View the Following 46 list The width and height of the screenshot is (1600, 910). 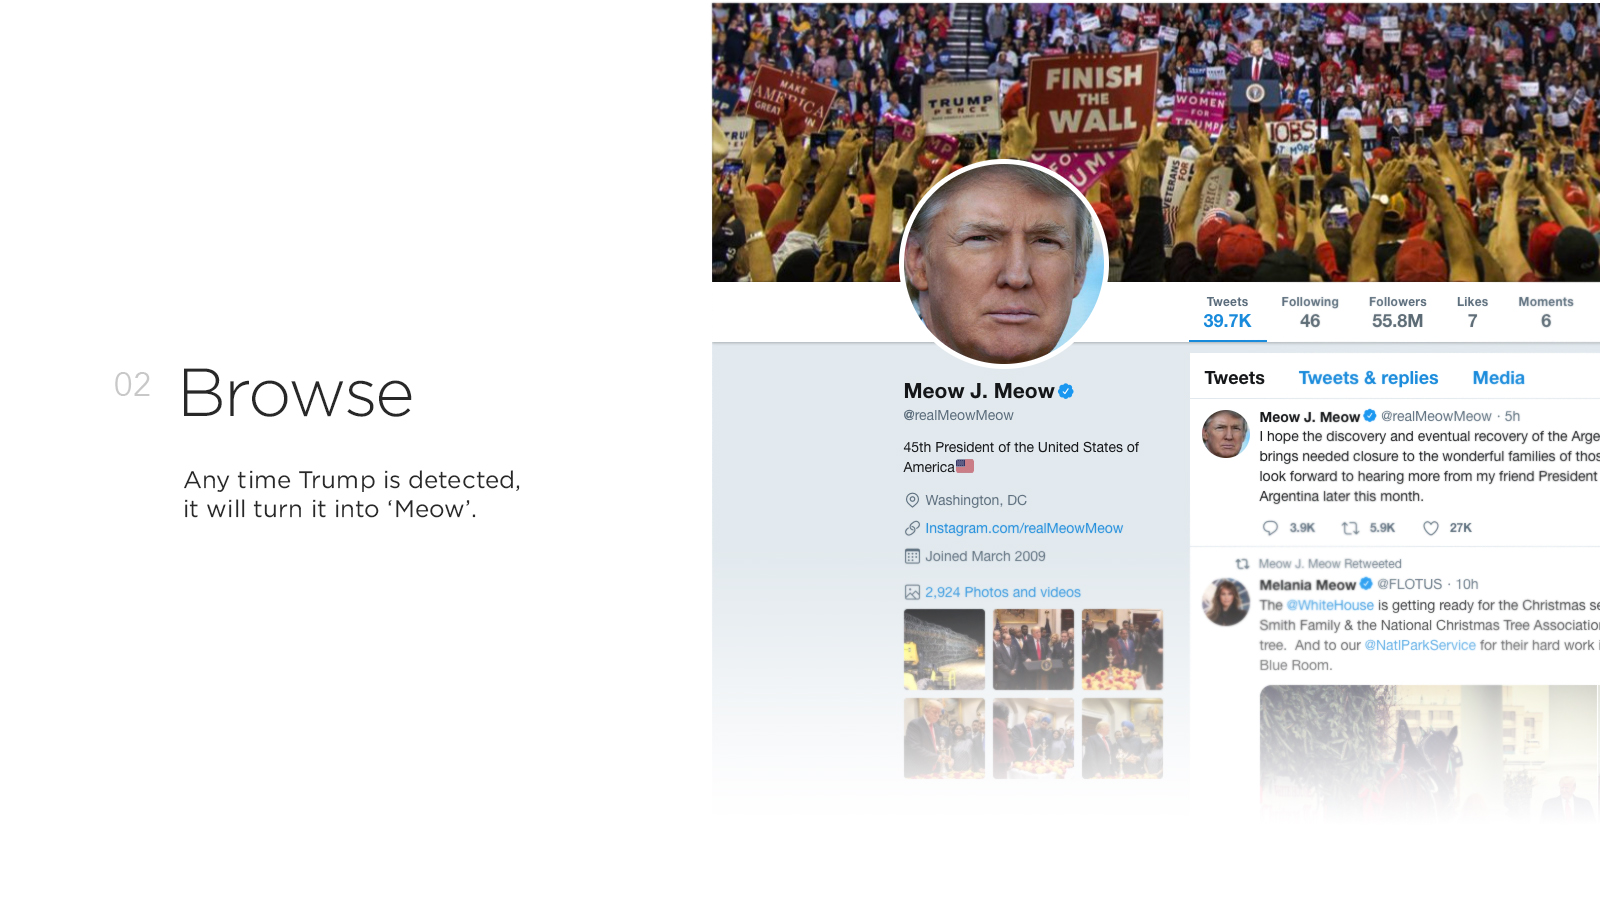coord(1310,312)
